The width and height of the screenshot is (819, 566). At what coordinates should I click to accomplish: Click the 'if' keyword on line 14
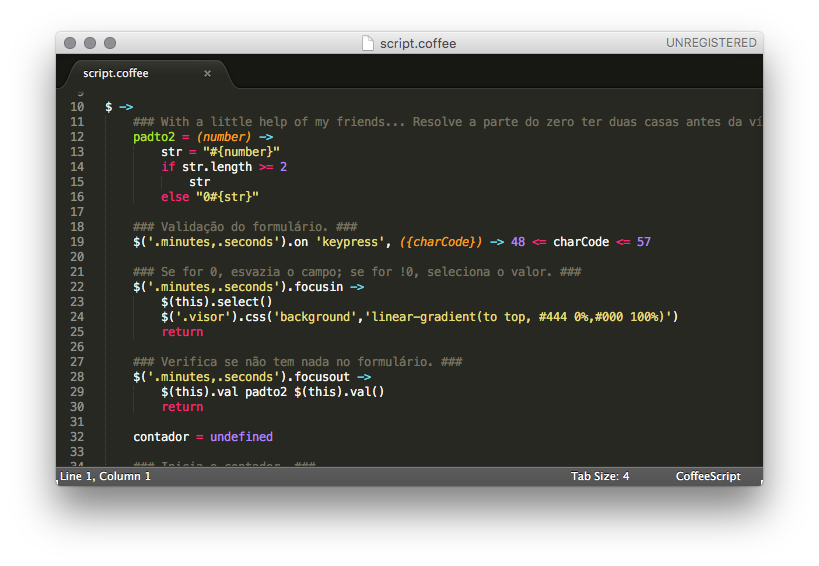(168, 167)
